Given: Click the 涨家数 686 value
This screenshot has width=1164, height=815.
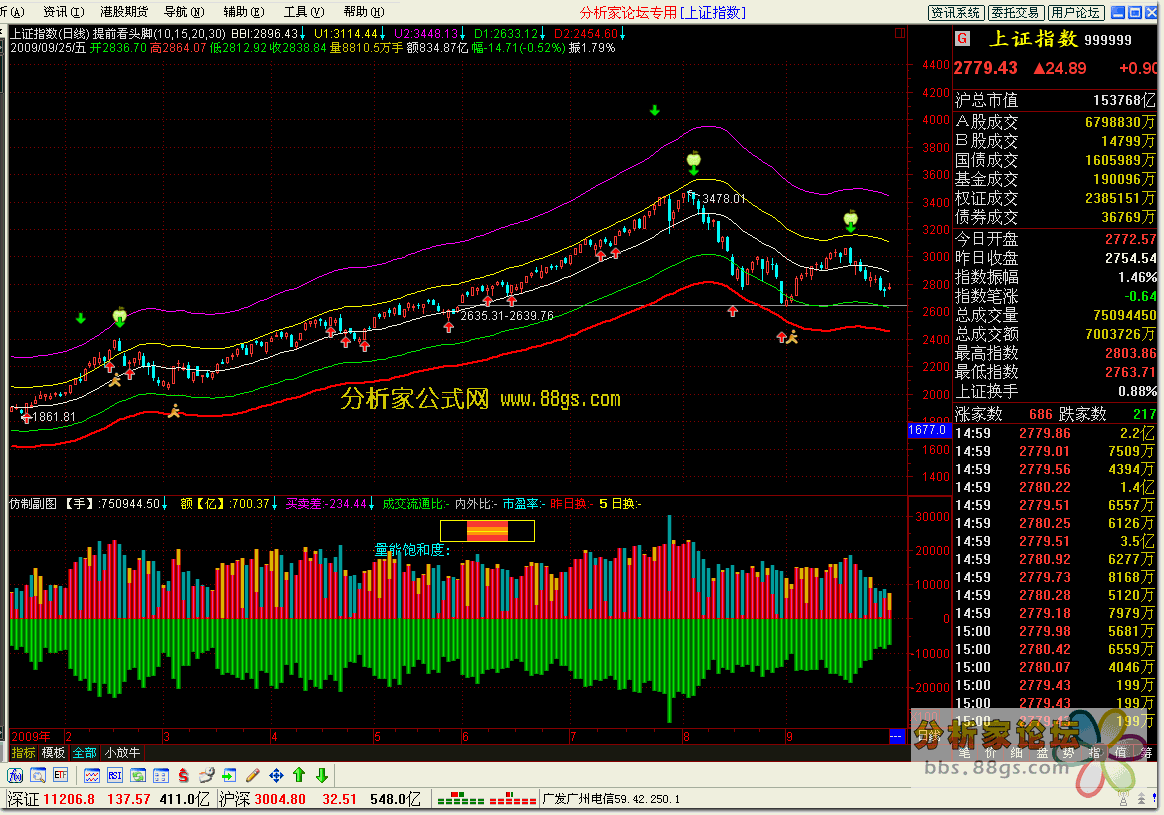Looking at the screenshot, I should point(1041,414).
